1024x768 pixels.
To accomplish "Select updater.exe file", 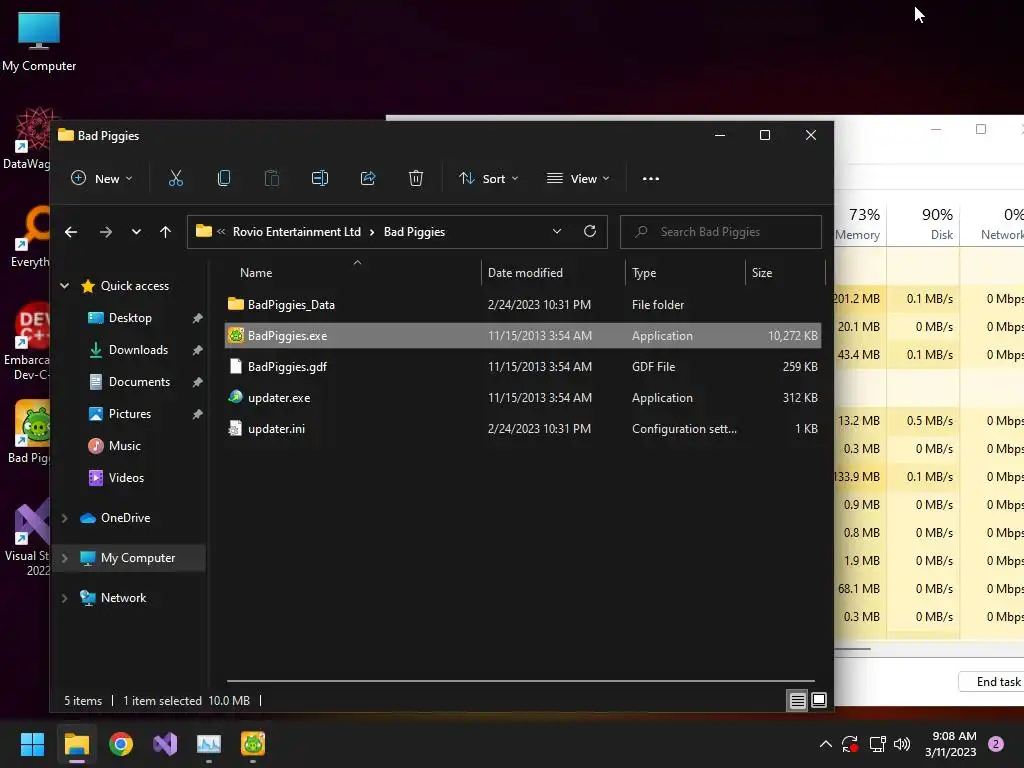I will [x=522, y=398].
